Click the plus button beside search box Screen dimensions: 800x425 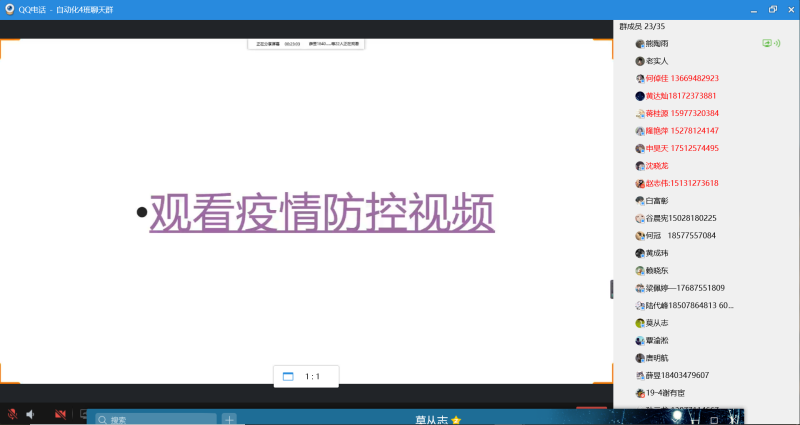[x=229, y=419]
